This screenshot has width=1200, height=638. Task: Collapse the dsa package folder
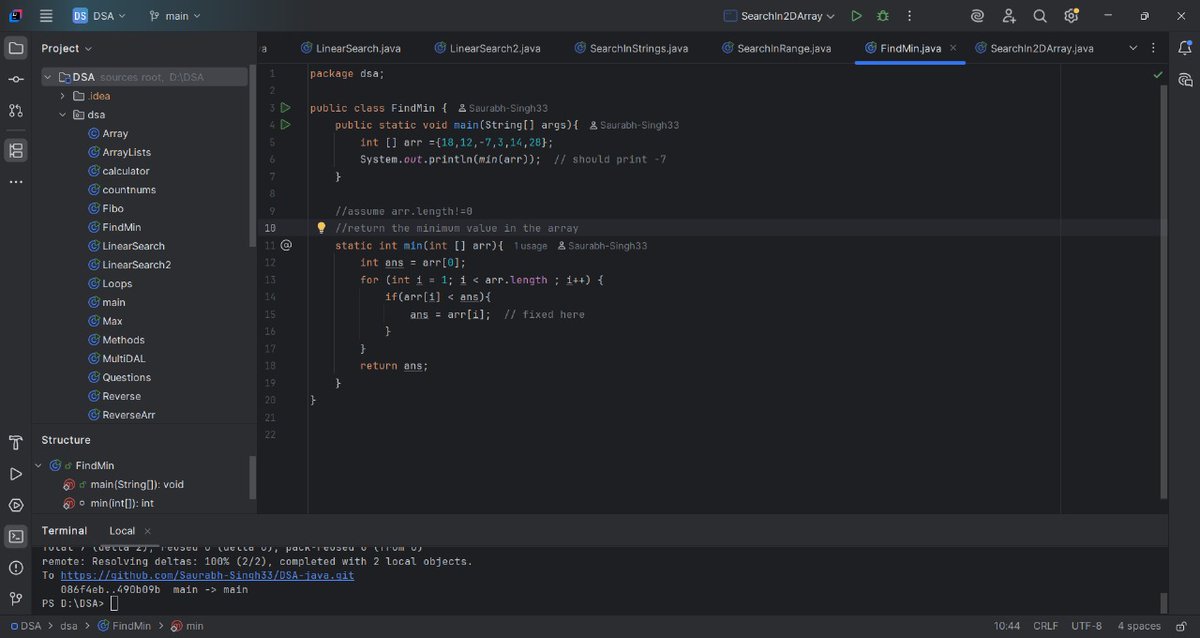[x=64, y=115]
